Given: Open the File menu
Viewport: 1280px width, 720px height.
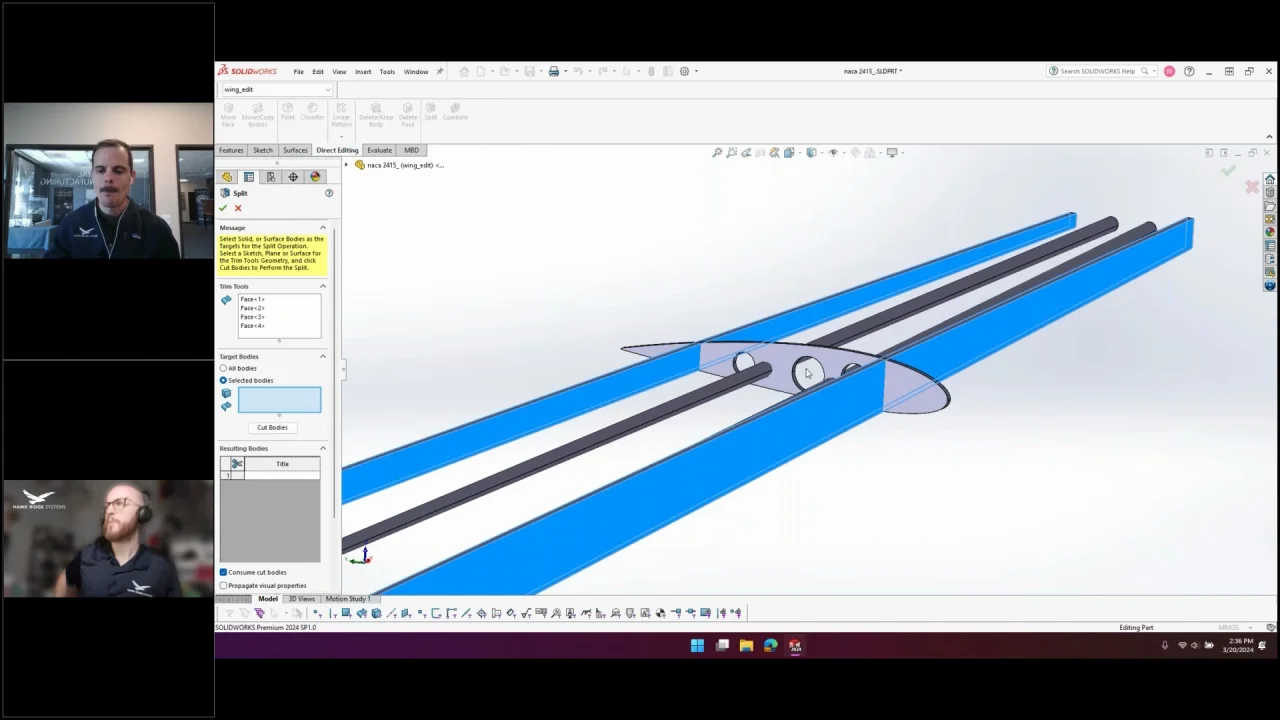Looking at the screenshot, I should pos(298,71).
